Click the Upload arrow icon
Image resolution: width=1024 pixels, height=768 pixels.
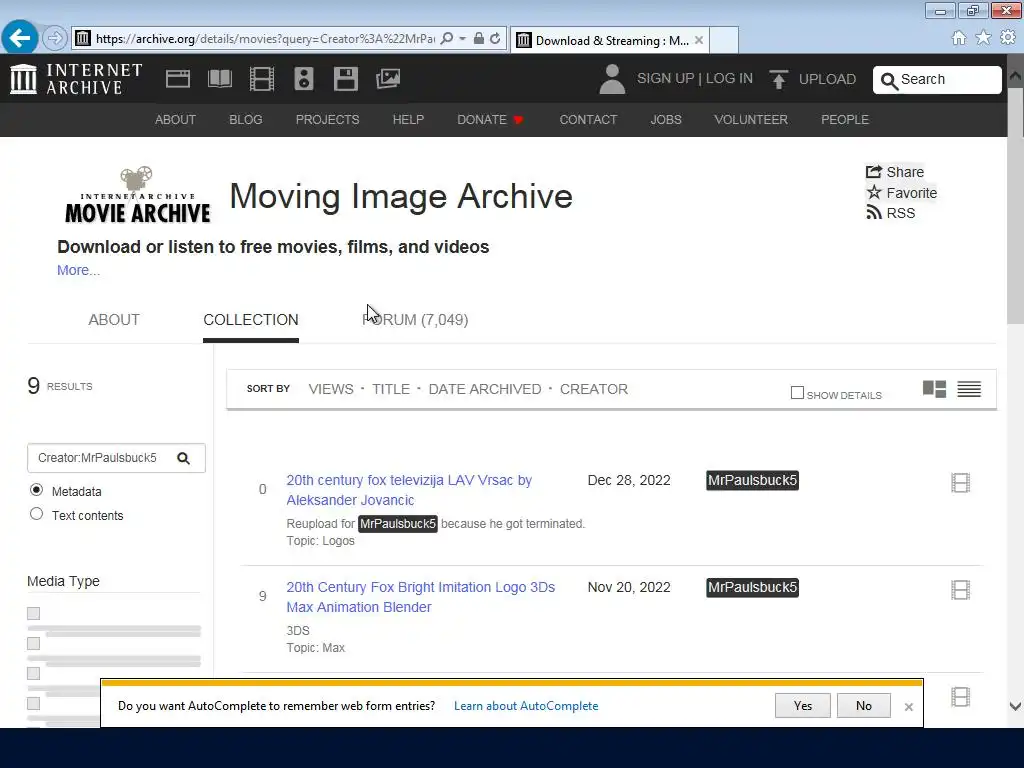pyautogui.click(x=778, y=79)
